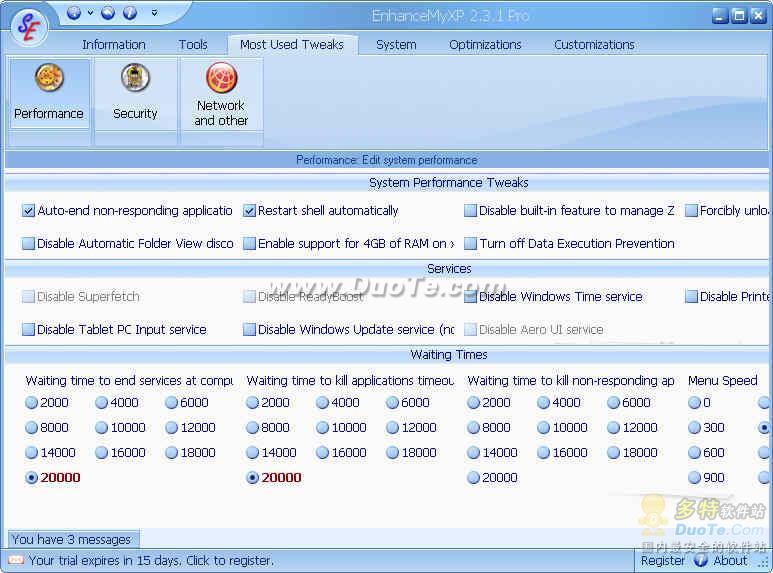This screenshot has height=573, width=773.
Task: Click System Performance Tweaks section header
Action: pyautogui.click(x=449, y=183)
